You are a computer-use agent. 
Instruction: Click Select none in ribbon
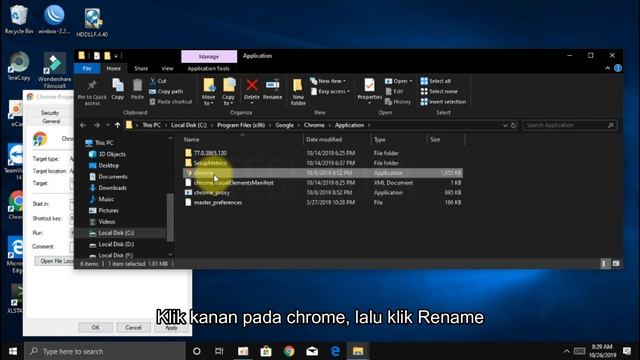pyautogui.click(x=439, y=91)
